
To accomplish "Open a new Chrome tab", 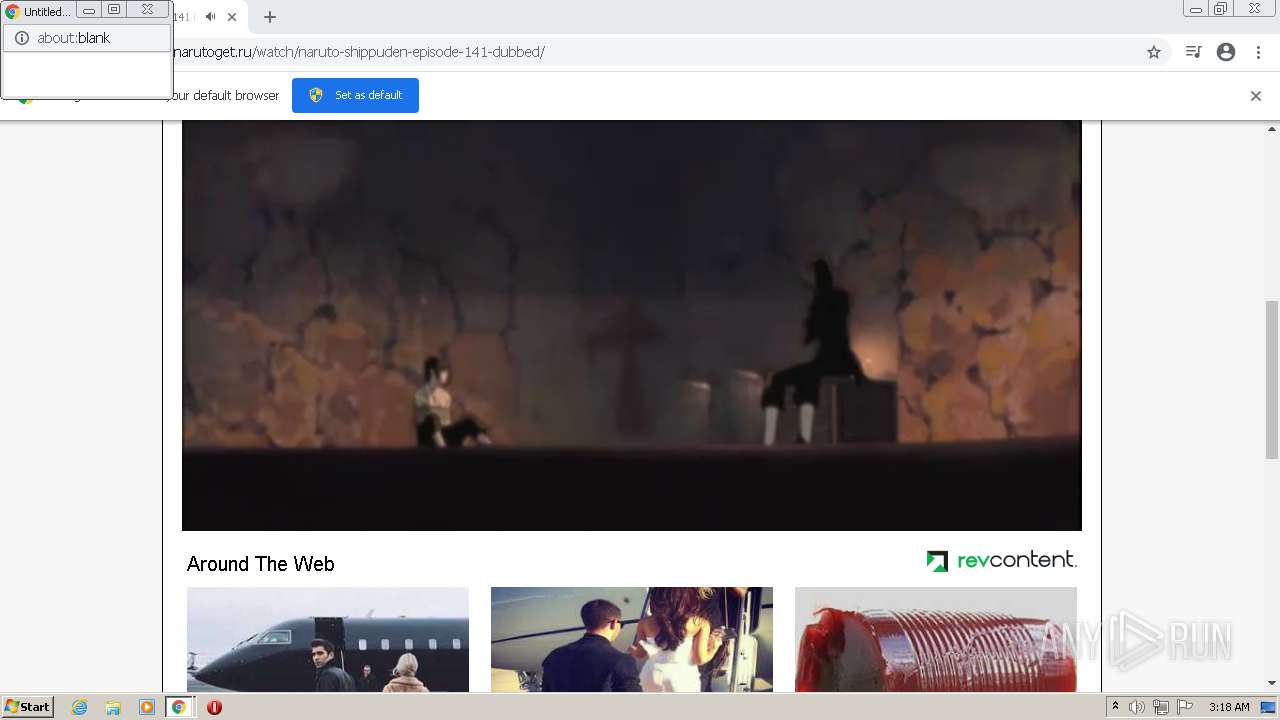I will pyautogui.click(x=270, y=17).
